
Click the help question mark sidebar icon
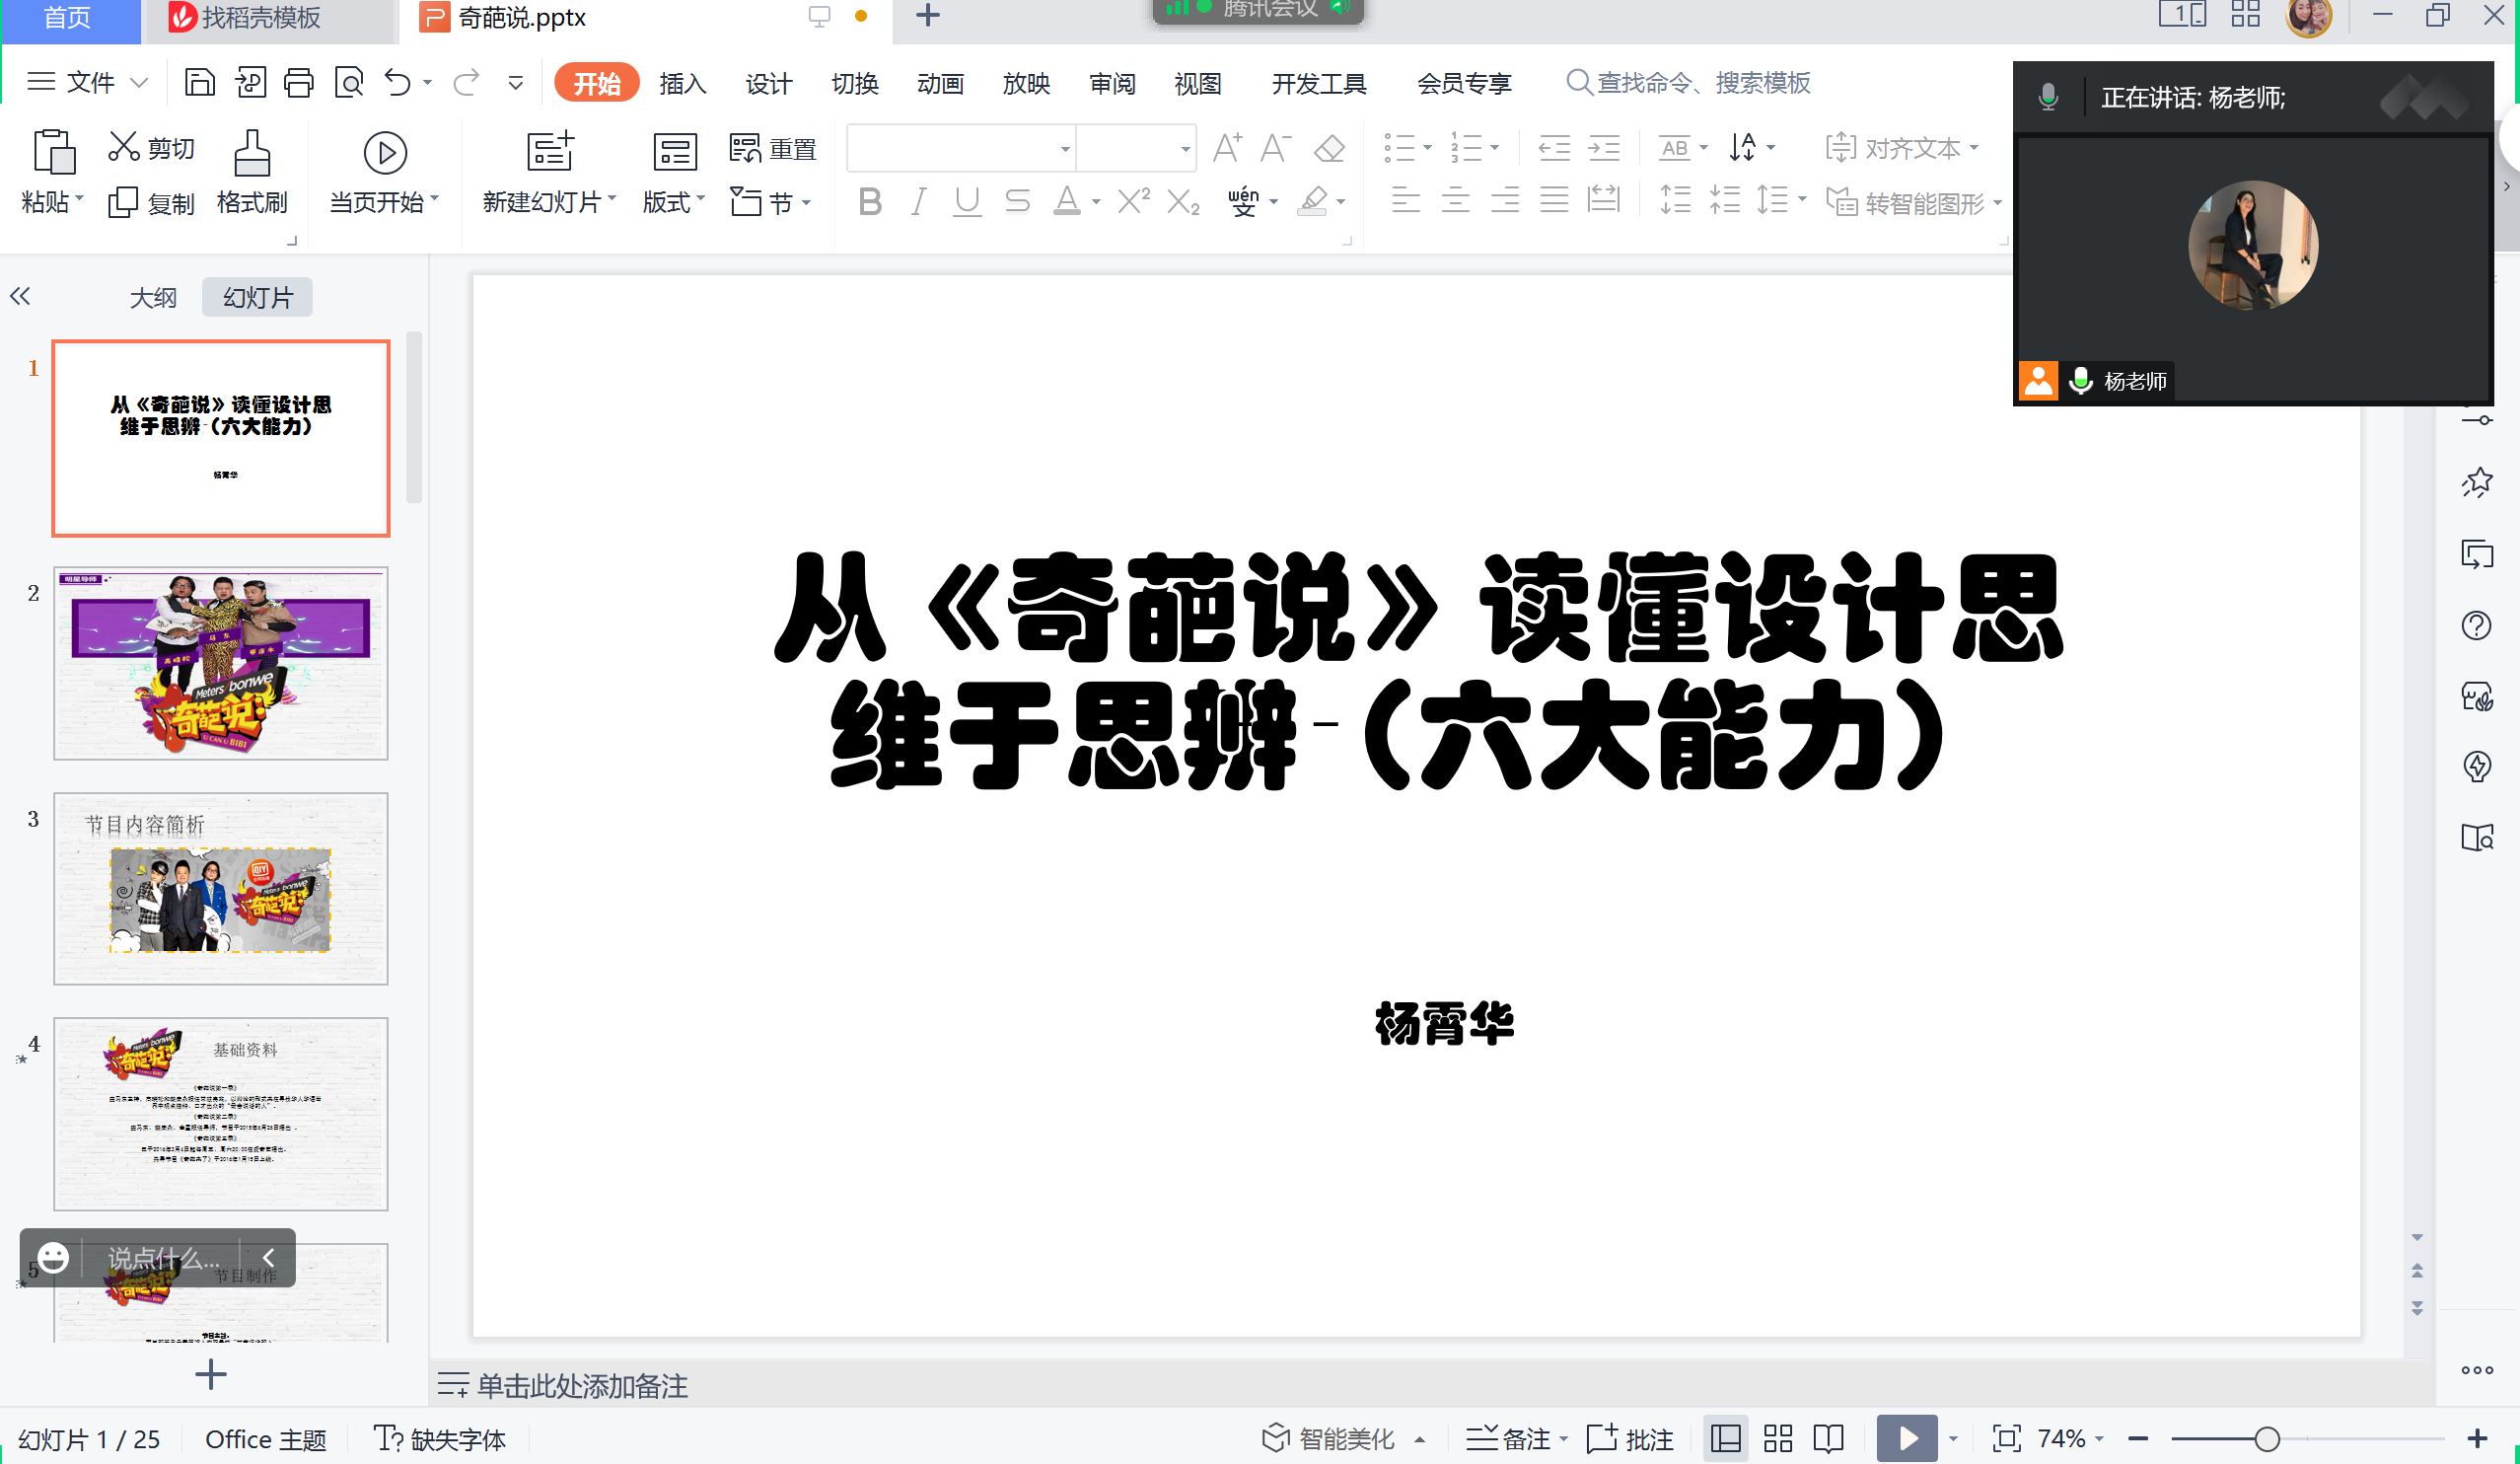point(2476,626)
